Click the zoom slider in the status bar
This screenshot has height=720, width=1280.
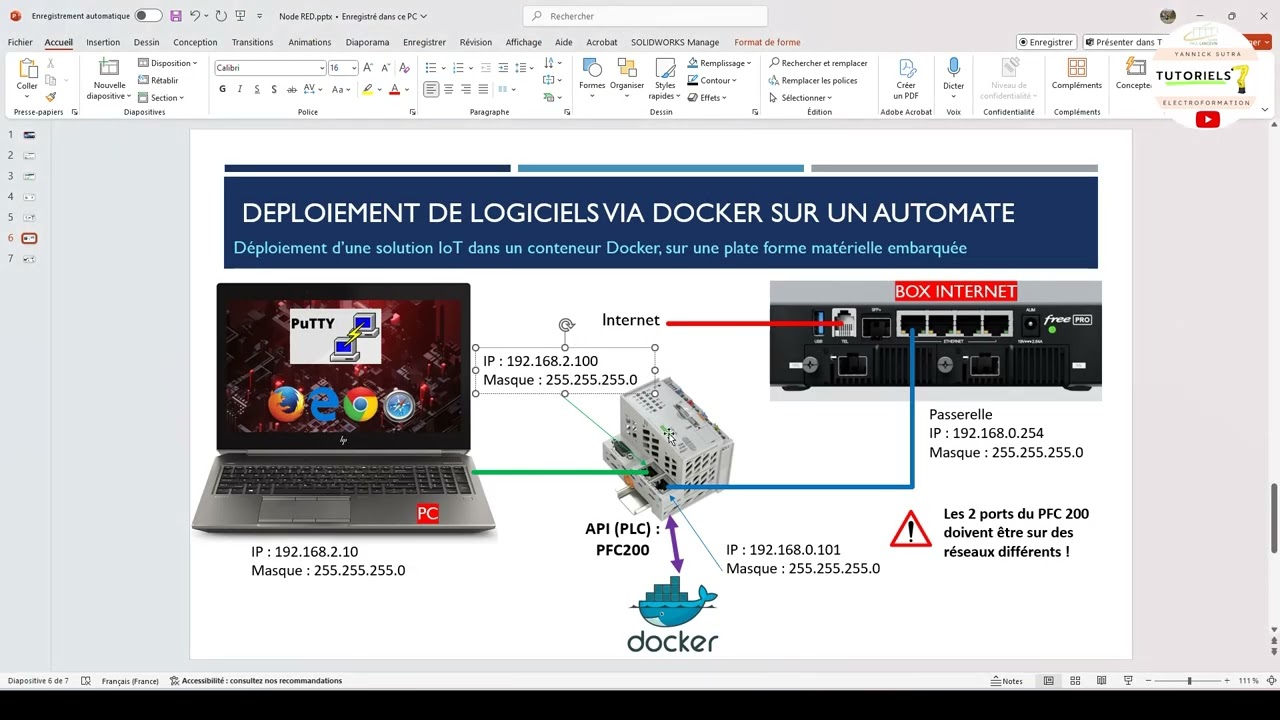[x=1189, y=681]
